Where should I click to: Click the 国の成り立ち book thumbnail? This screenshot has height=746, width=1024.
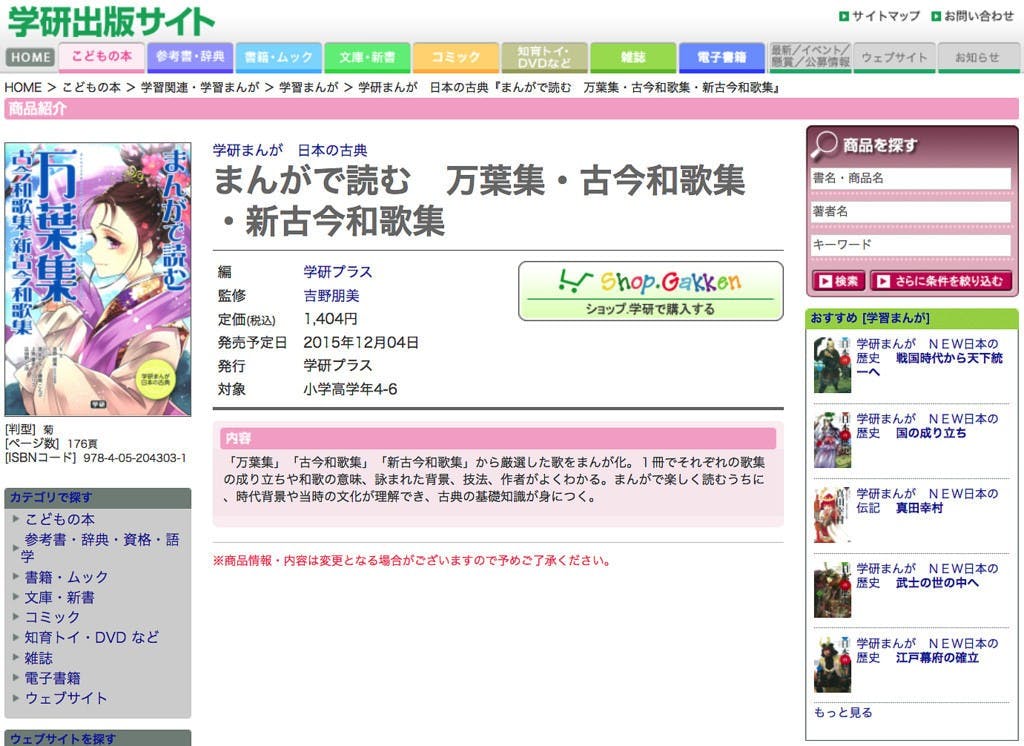click(833, 440)
